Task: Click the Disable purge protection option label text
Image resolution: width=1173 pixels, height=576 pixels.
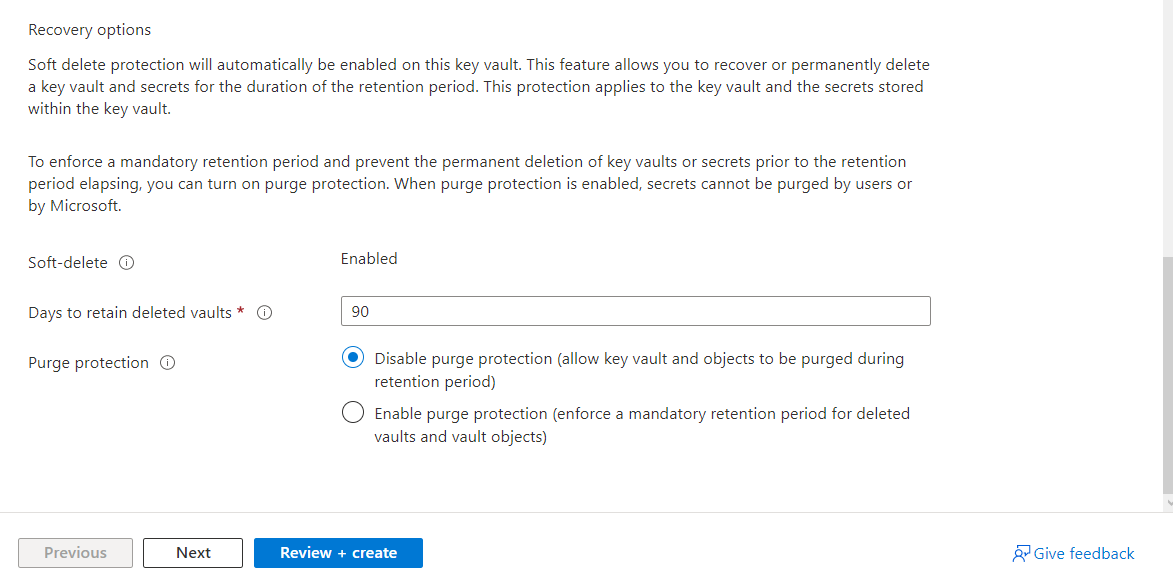Action: tap(639, 370)
